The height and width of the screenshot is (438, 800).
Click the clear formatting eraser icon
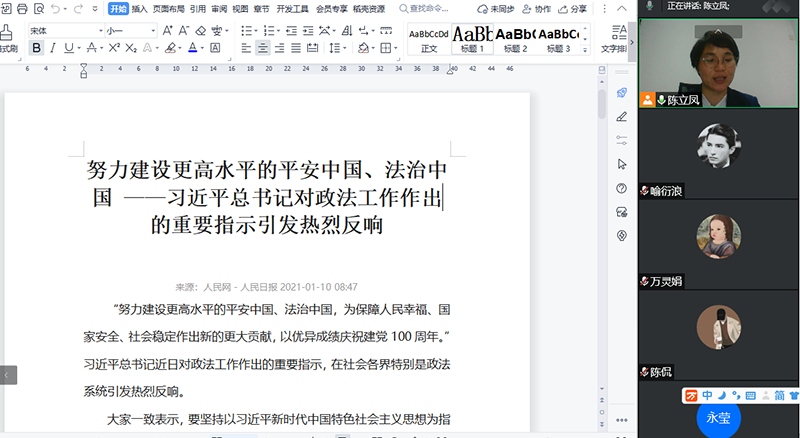201,31
